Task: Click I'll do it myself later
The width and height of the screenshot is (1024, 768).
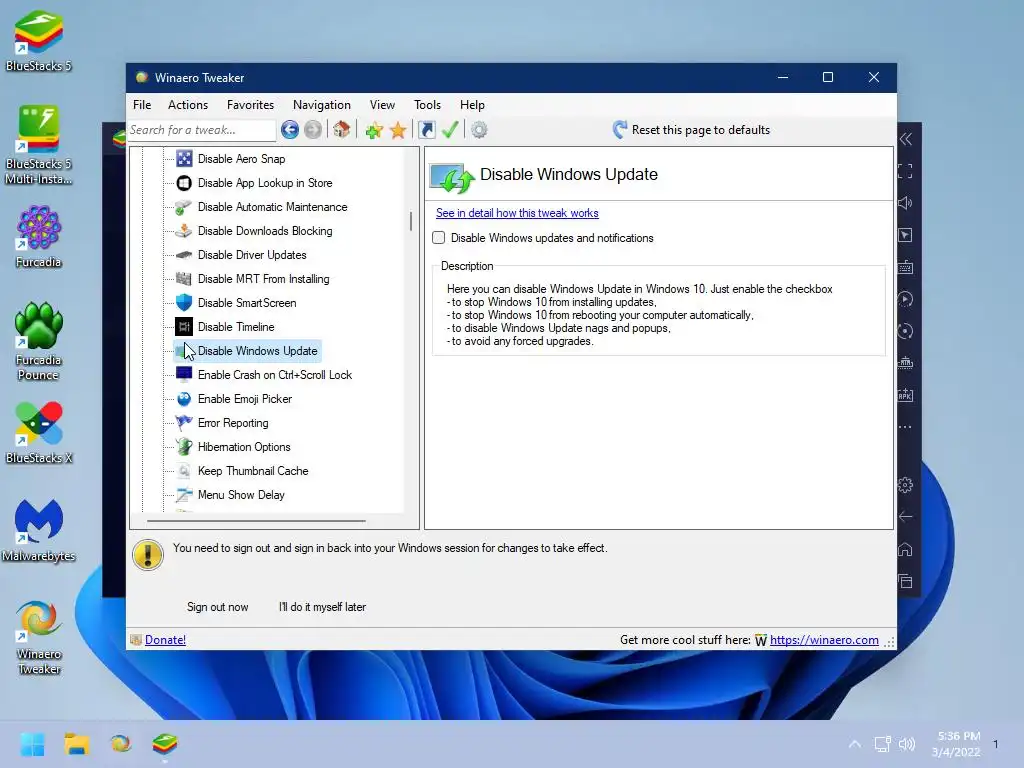Action: (x=322, y=607)
